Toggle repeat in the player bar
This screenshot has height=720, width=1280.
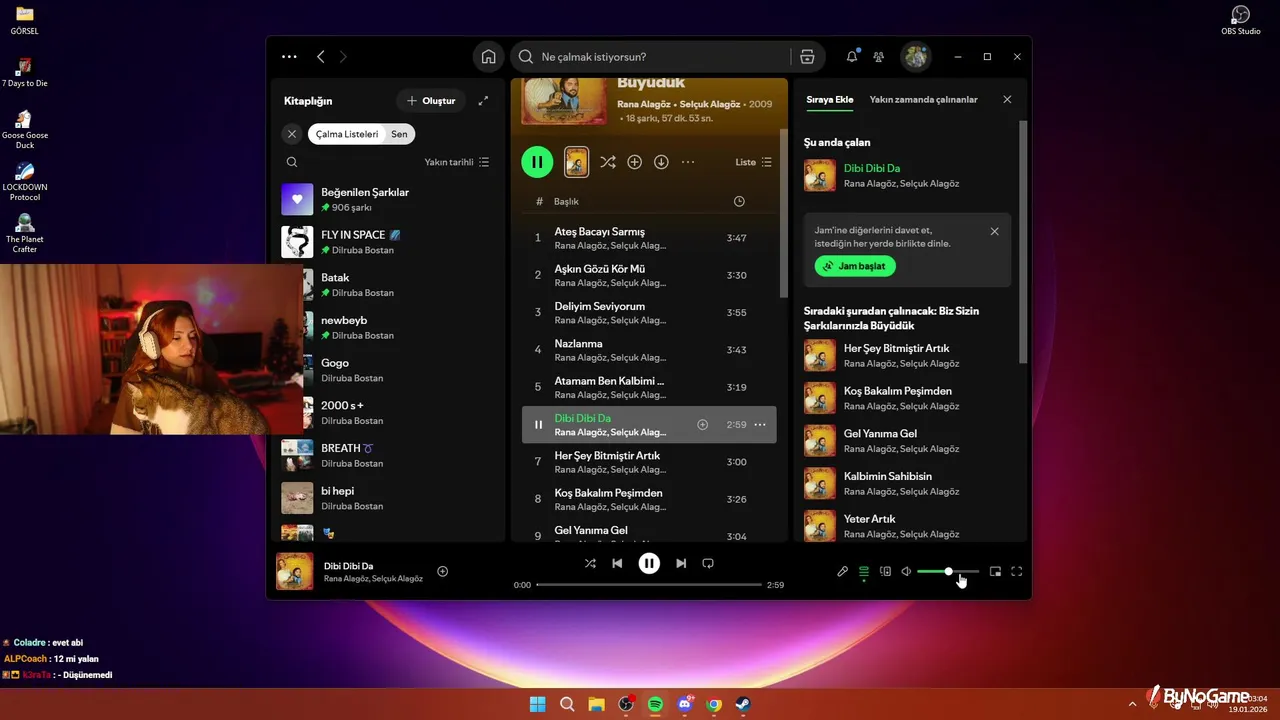pyautogui.click(x=708, y=564)
